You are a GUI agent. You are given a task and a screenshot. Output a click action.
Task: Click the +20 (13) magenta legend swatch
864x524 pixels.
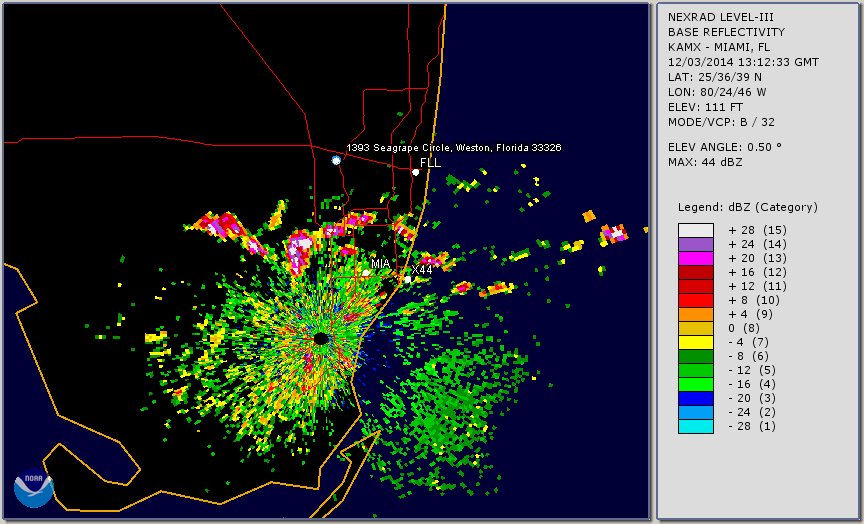pos(696,258)
